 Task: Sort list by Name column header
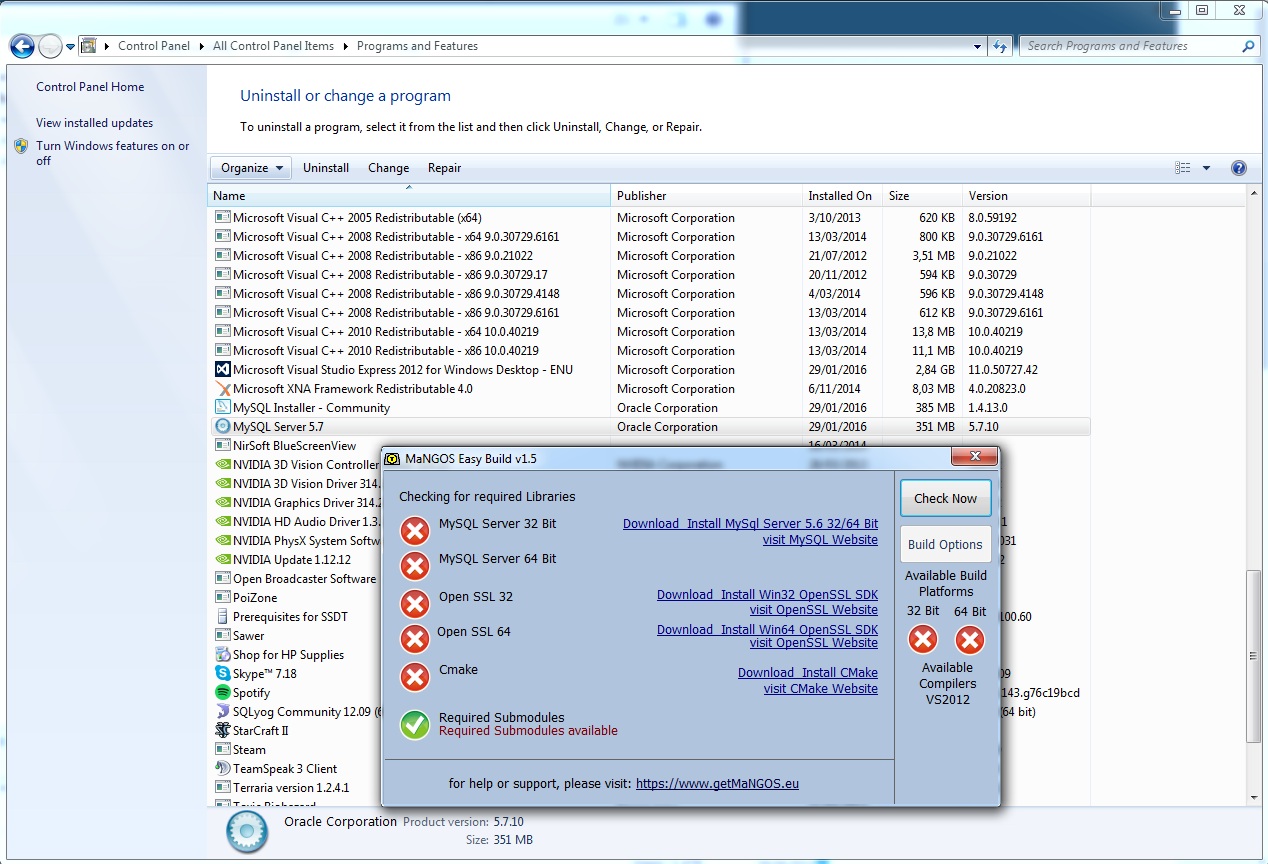[x=410, y=196]
